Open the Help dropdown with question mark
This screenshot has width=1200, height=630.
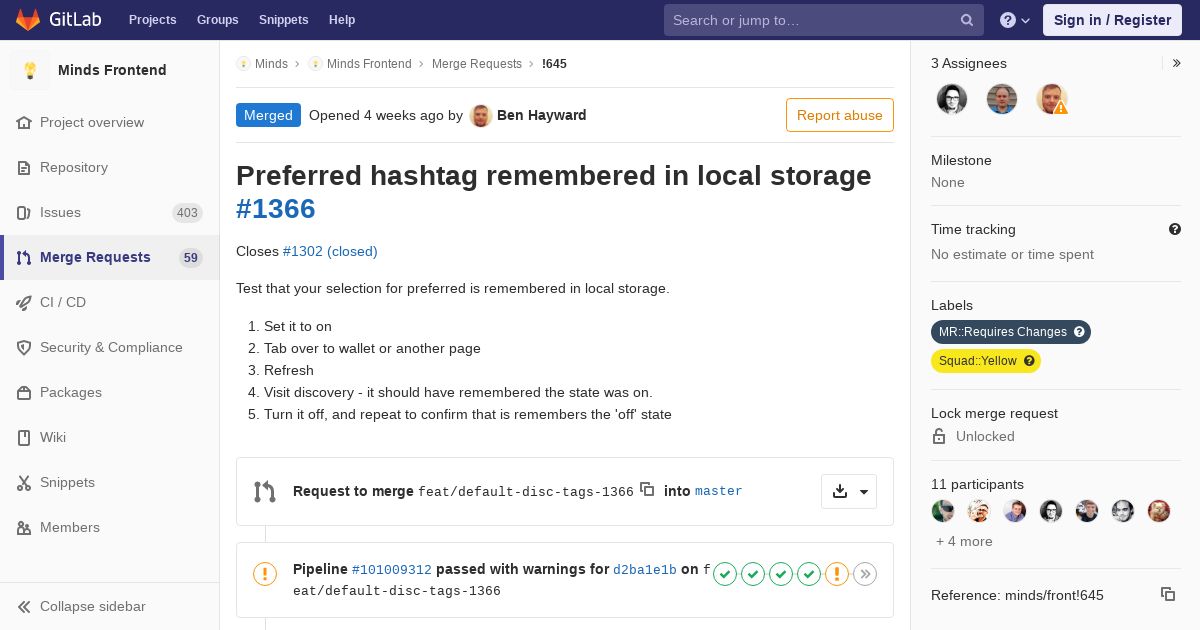point(1015,20)
